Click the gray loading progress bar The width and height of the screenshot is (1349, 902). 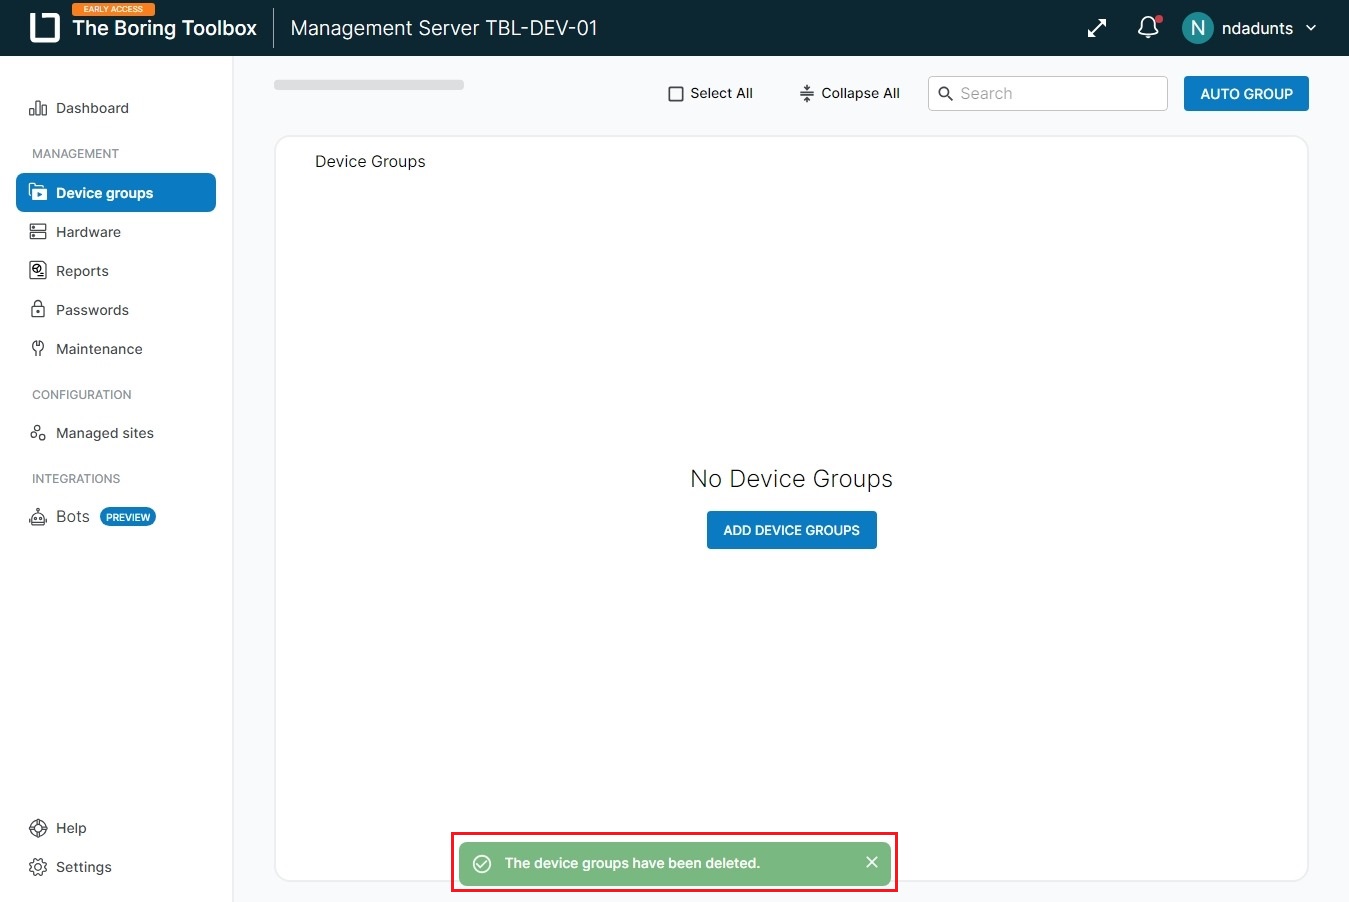coord(369,85)
